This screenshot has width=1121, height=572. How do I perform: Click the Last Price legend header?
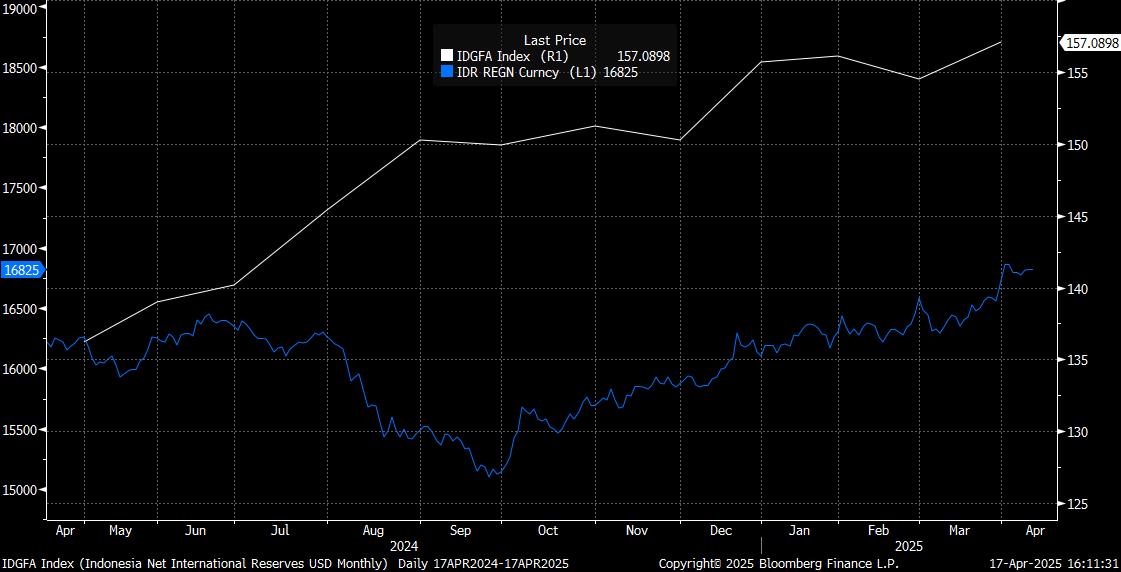(x=554, y=40)
